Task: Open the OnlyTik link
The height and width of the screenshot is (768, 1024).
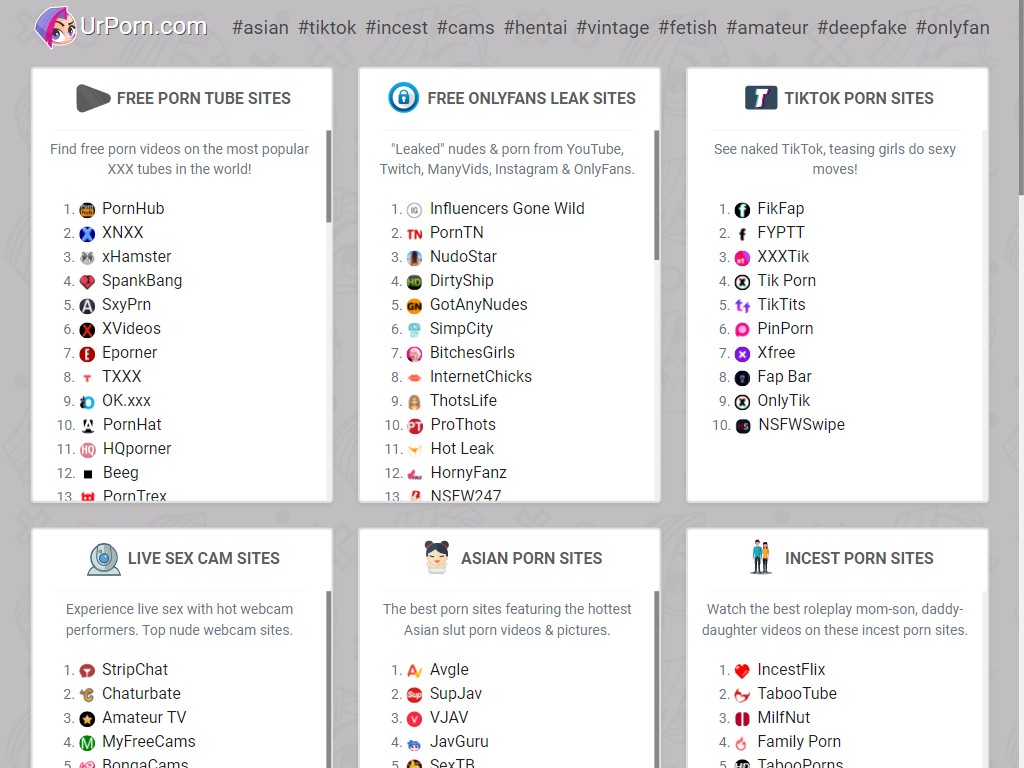Action: tap(784, 401)
